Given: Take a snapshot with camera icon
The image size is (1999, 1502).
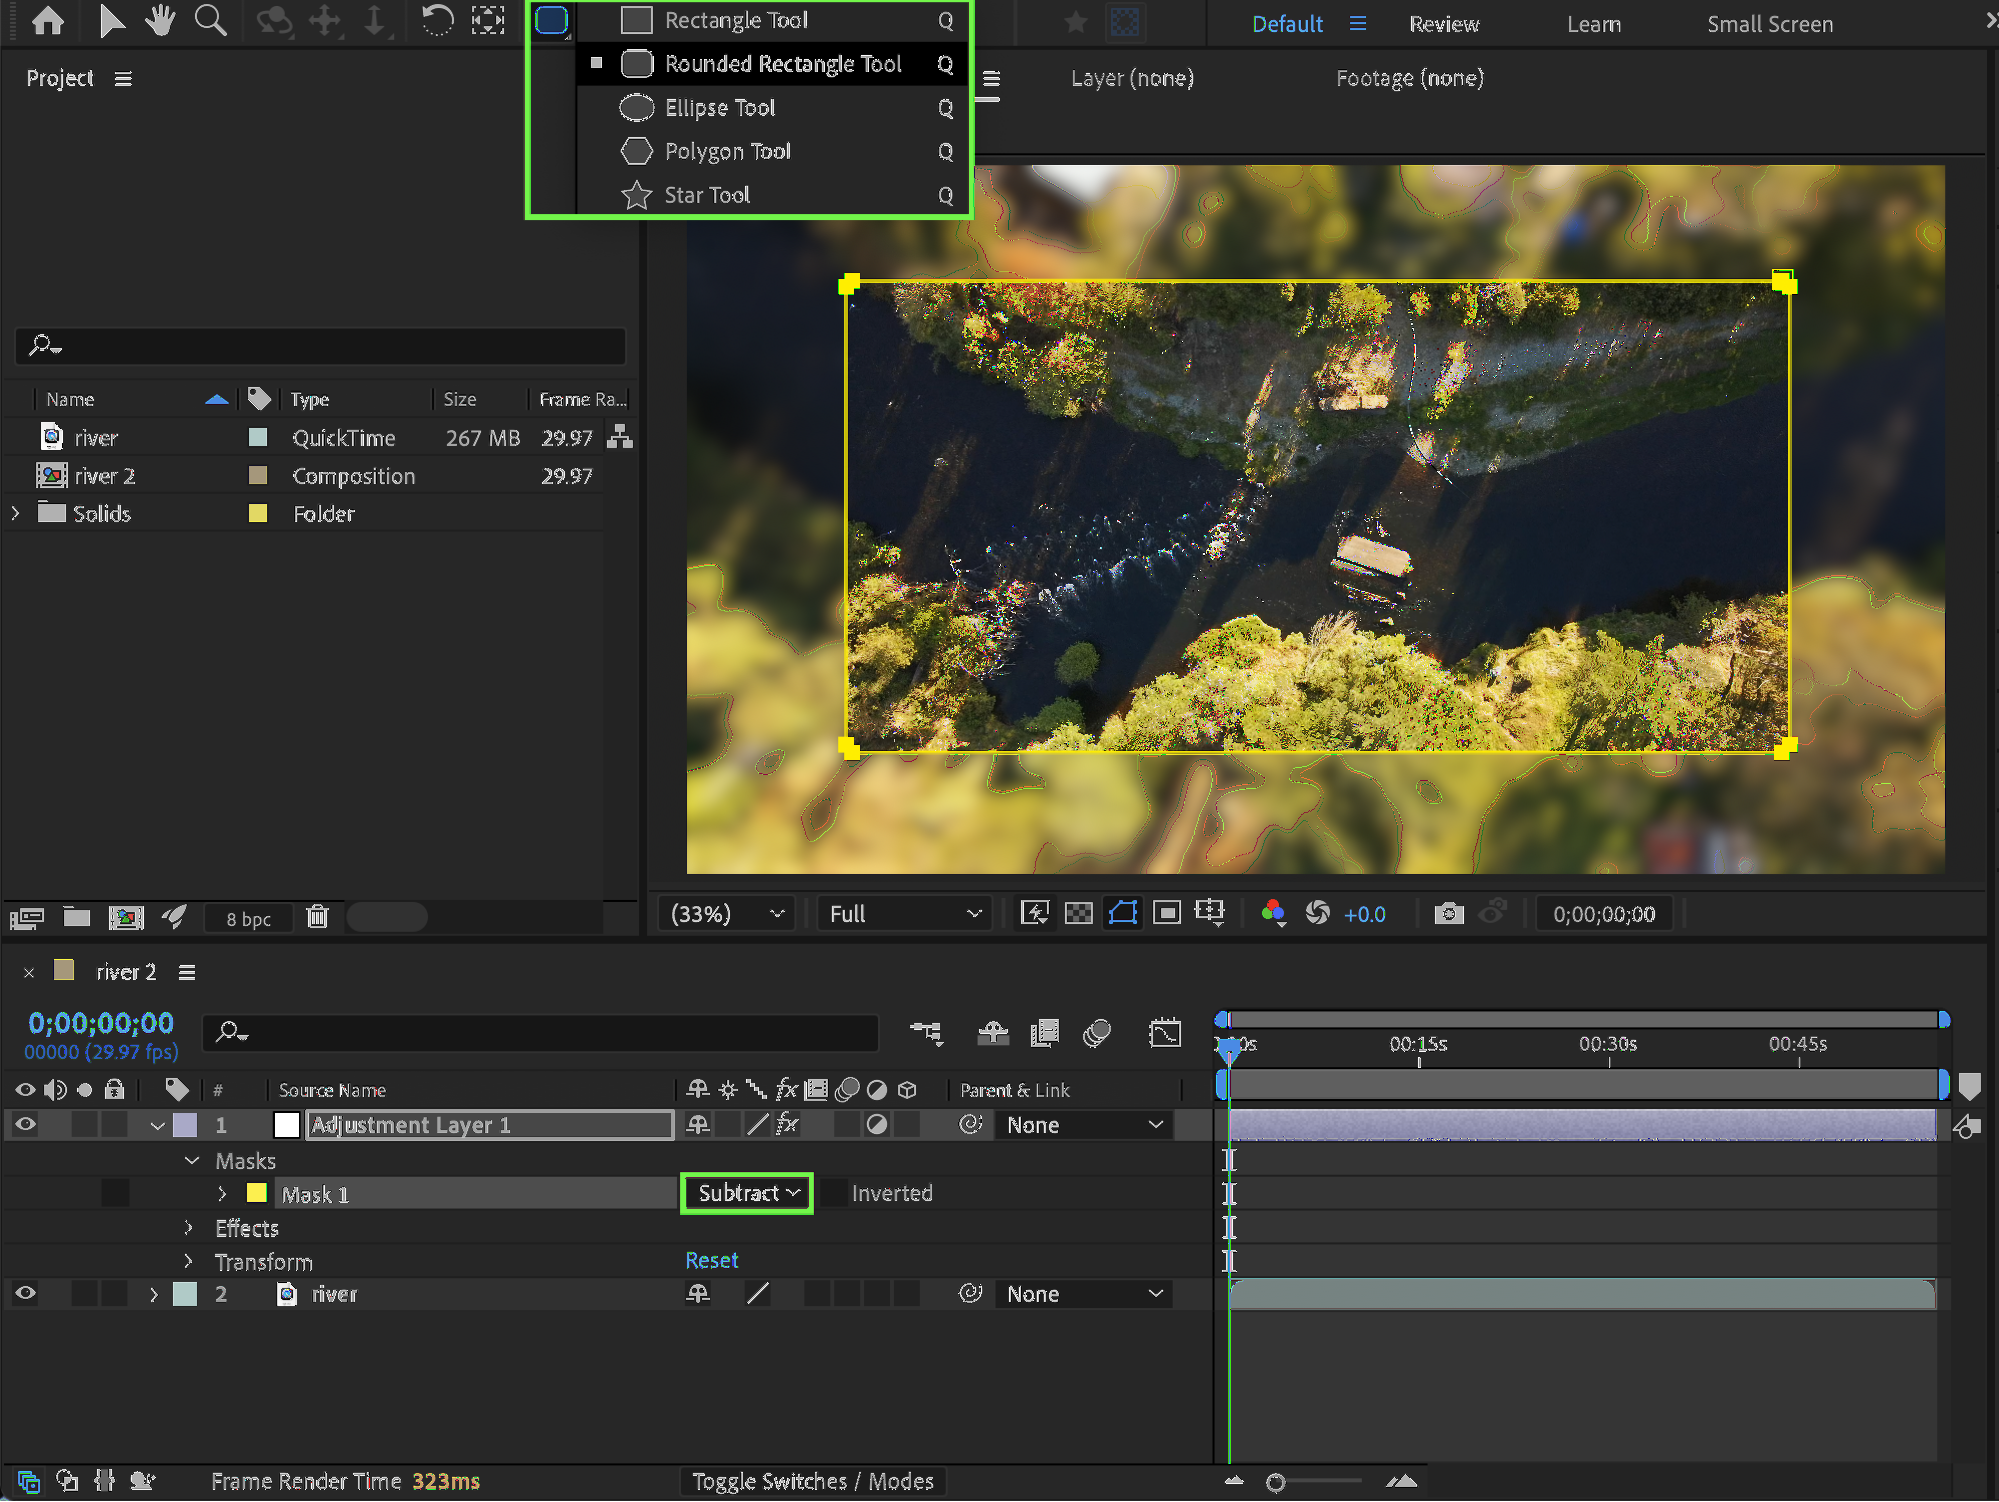Looking at the screenshot, I should pos(1448,913).
